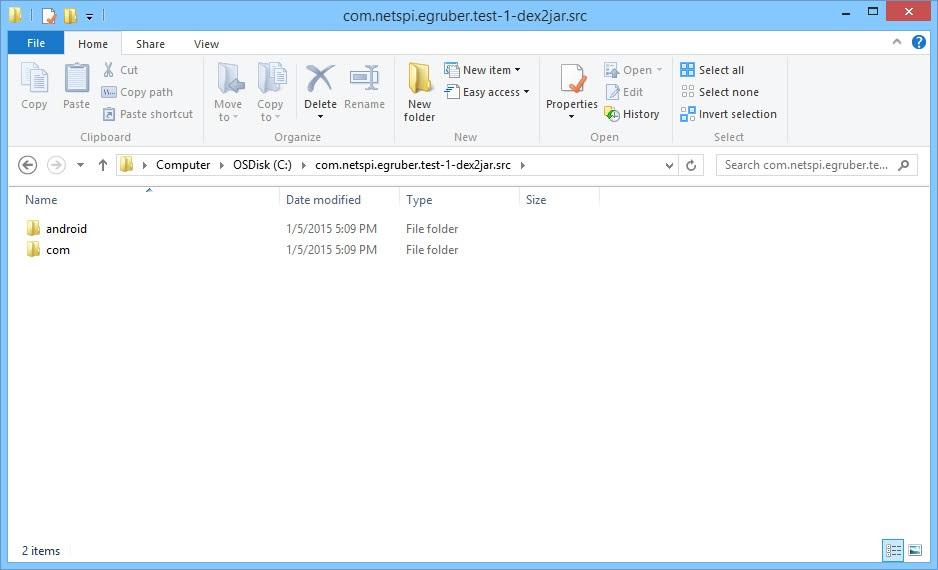The height and width of the screenshot is (570, 938).
Task: Switch to the View ribbon tab
Action: [206, 44]
